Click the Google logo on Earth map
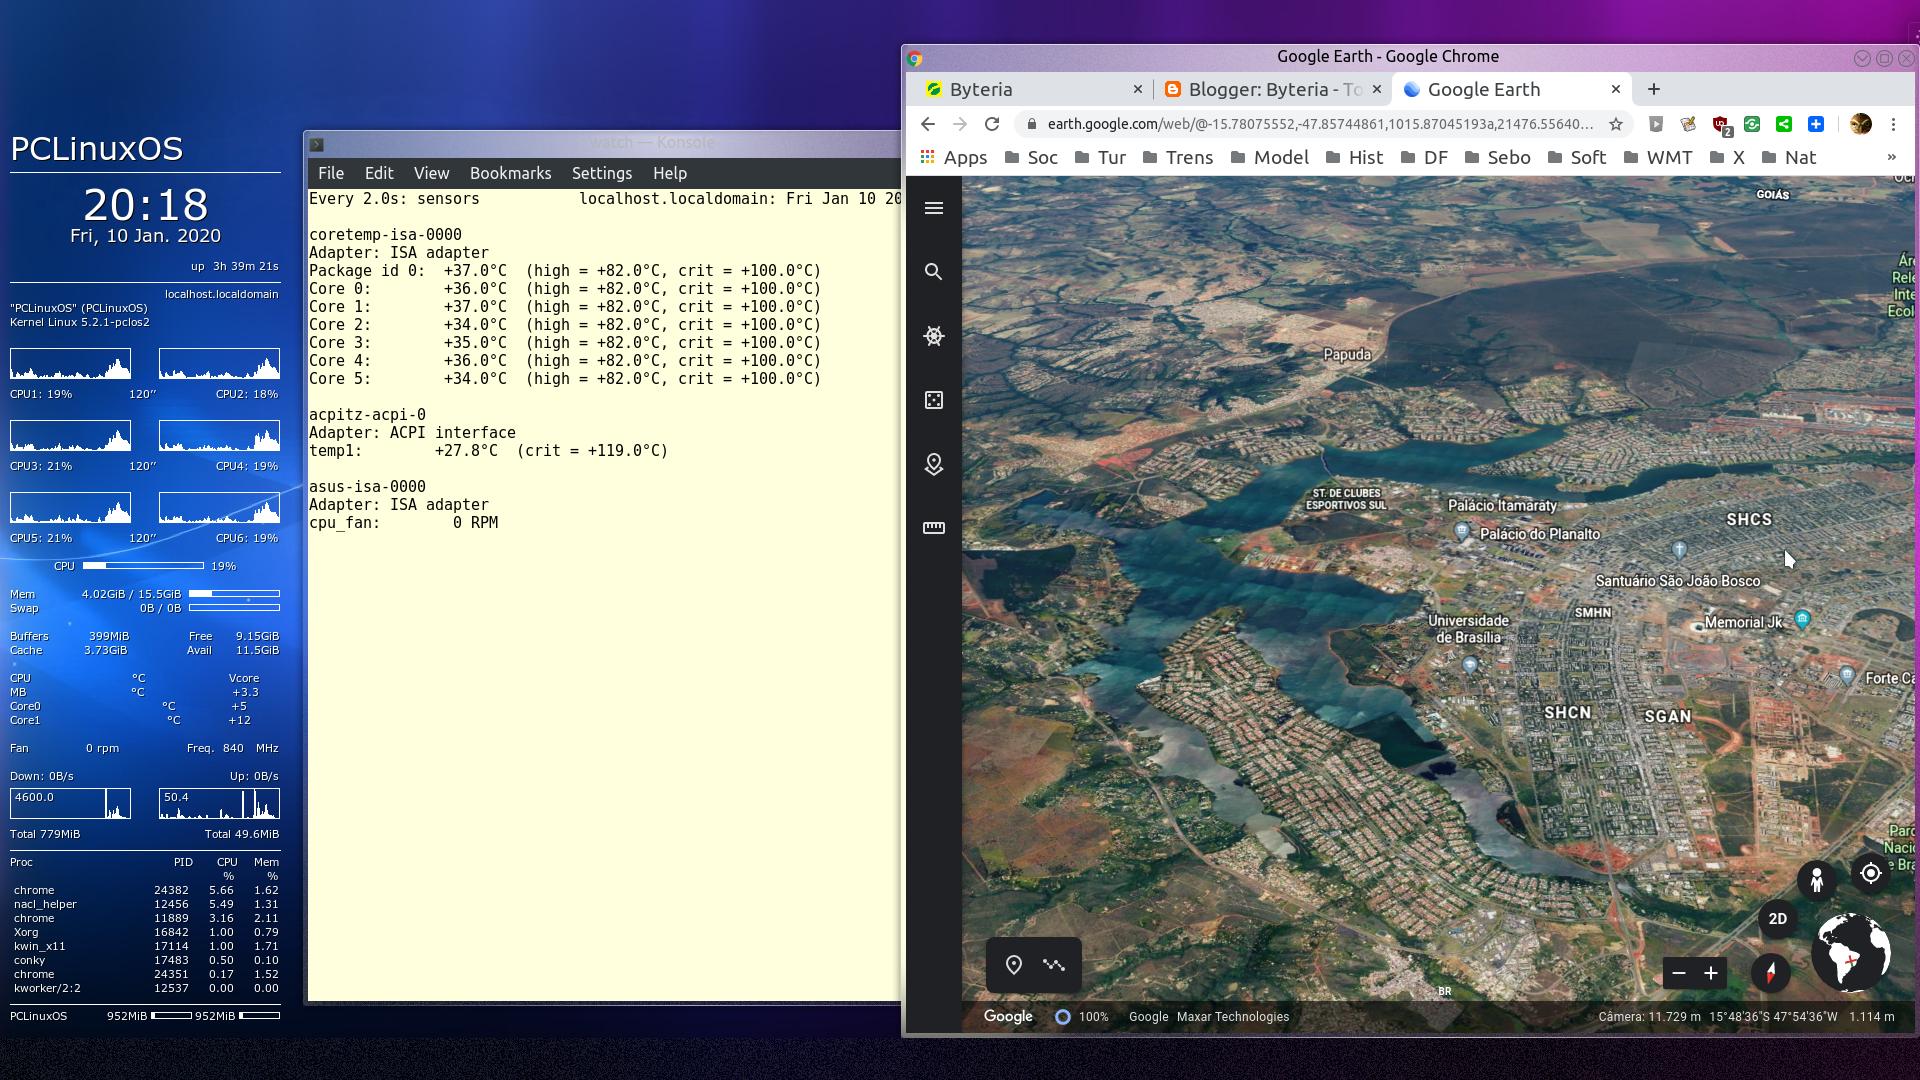The width and height of the screenshot is (1920, 1080). 1008,1017
